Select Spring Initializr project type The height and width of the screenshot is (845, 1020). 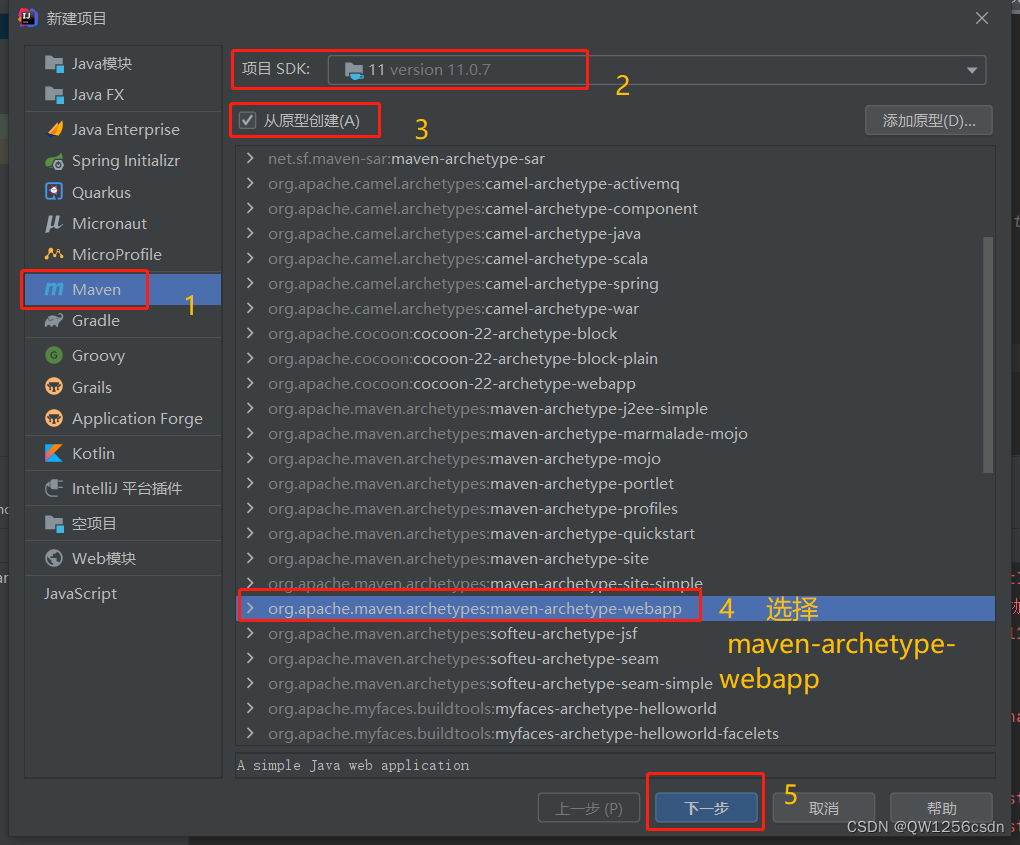click(x=123, y=161)
